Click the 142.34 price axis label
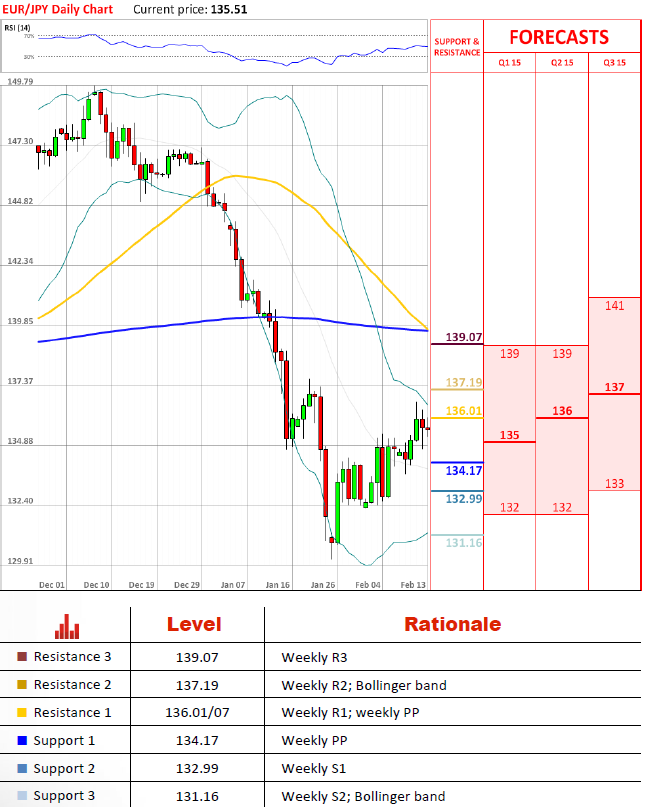 pos(20,261)
